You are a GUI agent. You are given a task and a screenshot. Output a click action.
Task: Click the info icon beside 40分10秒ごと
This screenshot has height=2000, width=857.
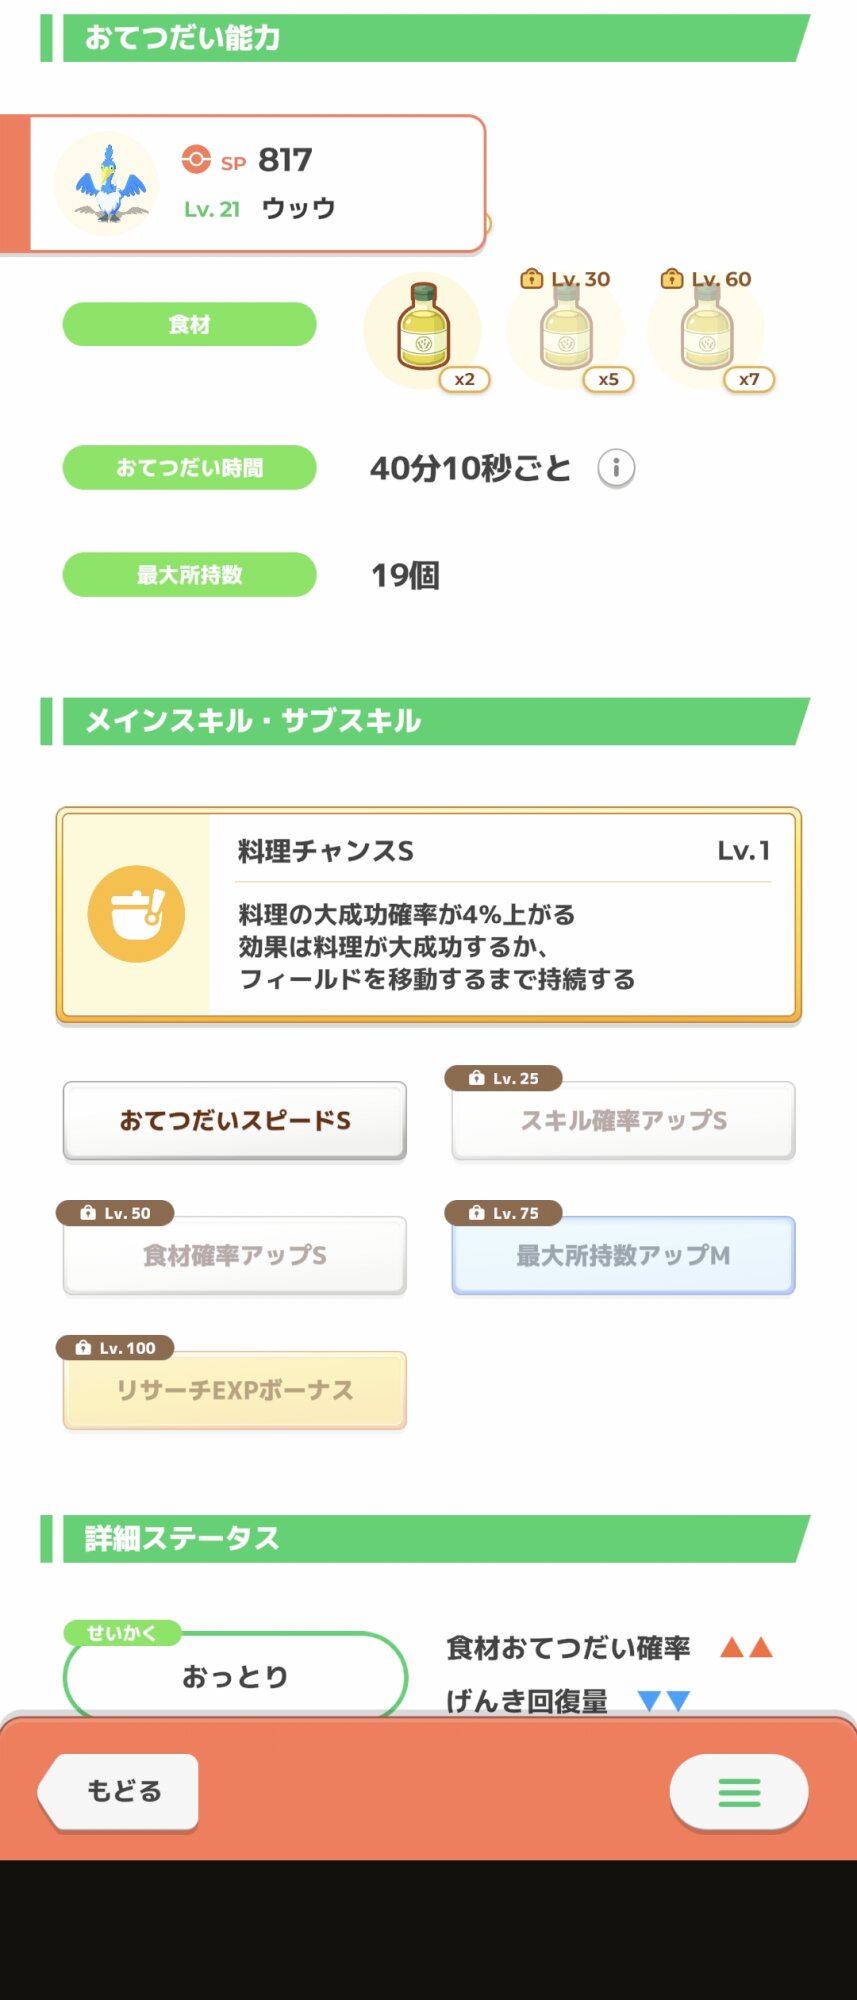pyautogui.click(x=616, y=468)
